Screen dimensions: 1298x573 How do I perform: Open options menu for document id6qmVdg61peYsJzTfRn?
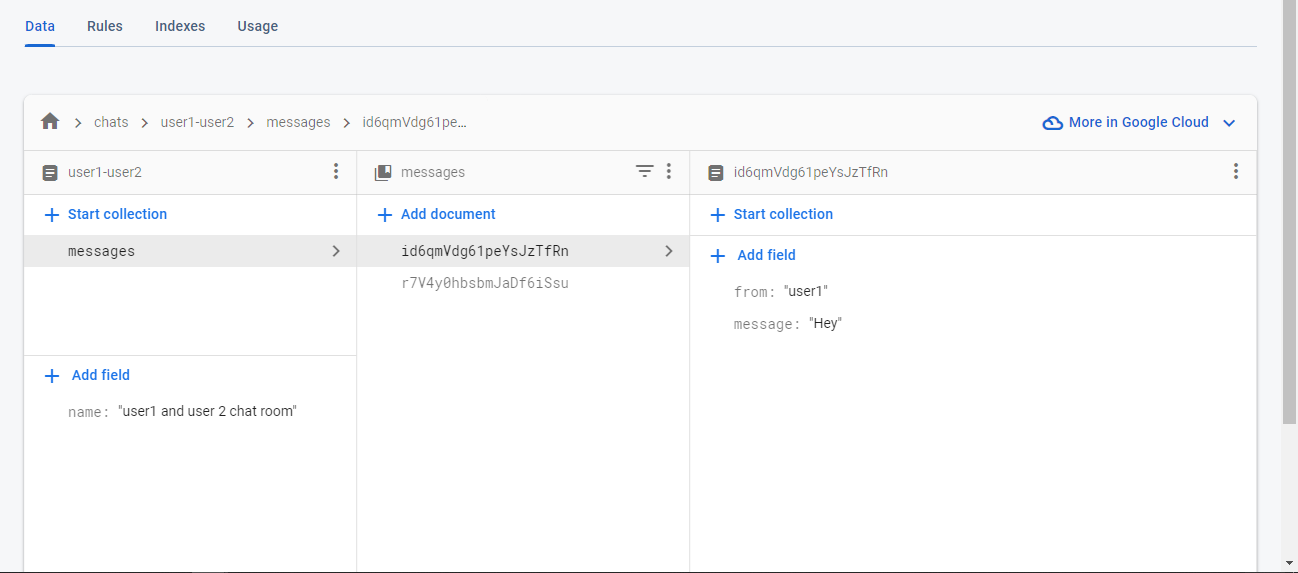pos(1236,172)
